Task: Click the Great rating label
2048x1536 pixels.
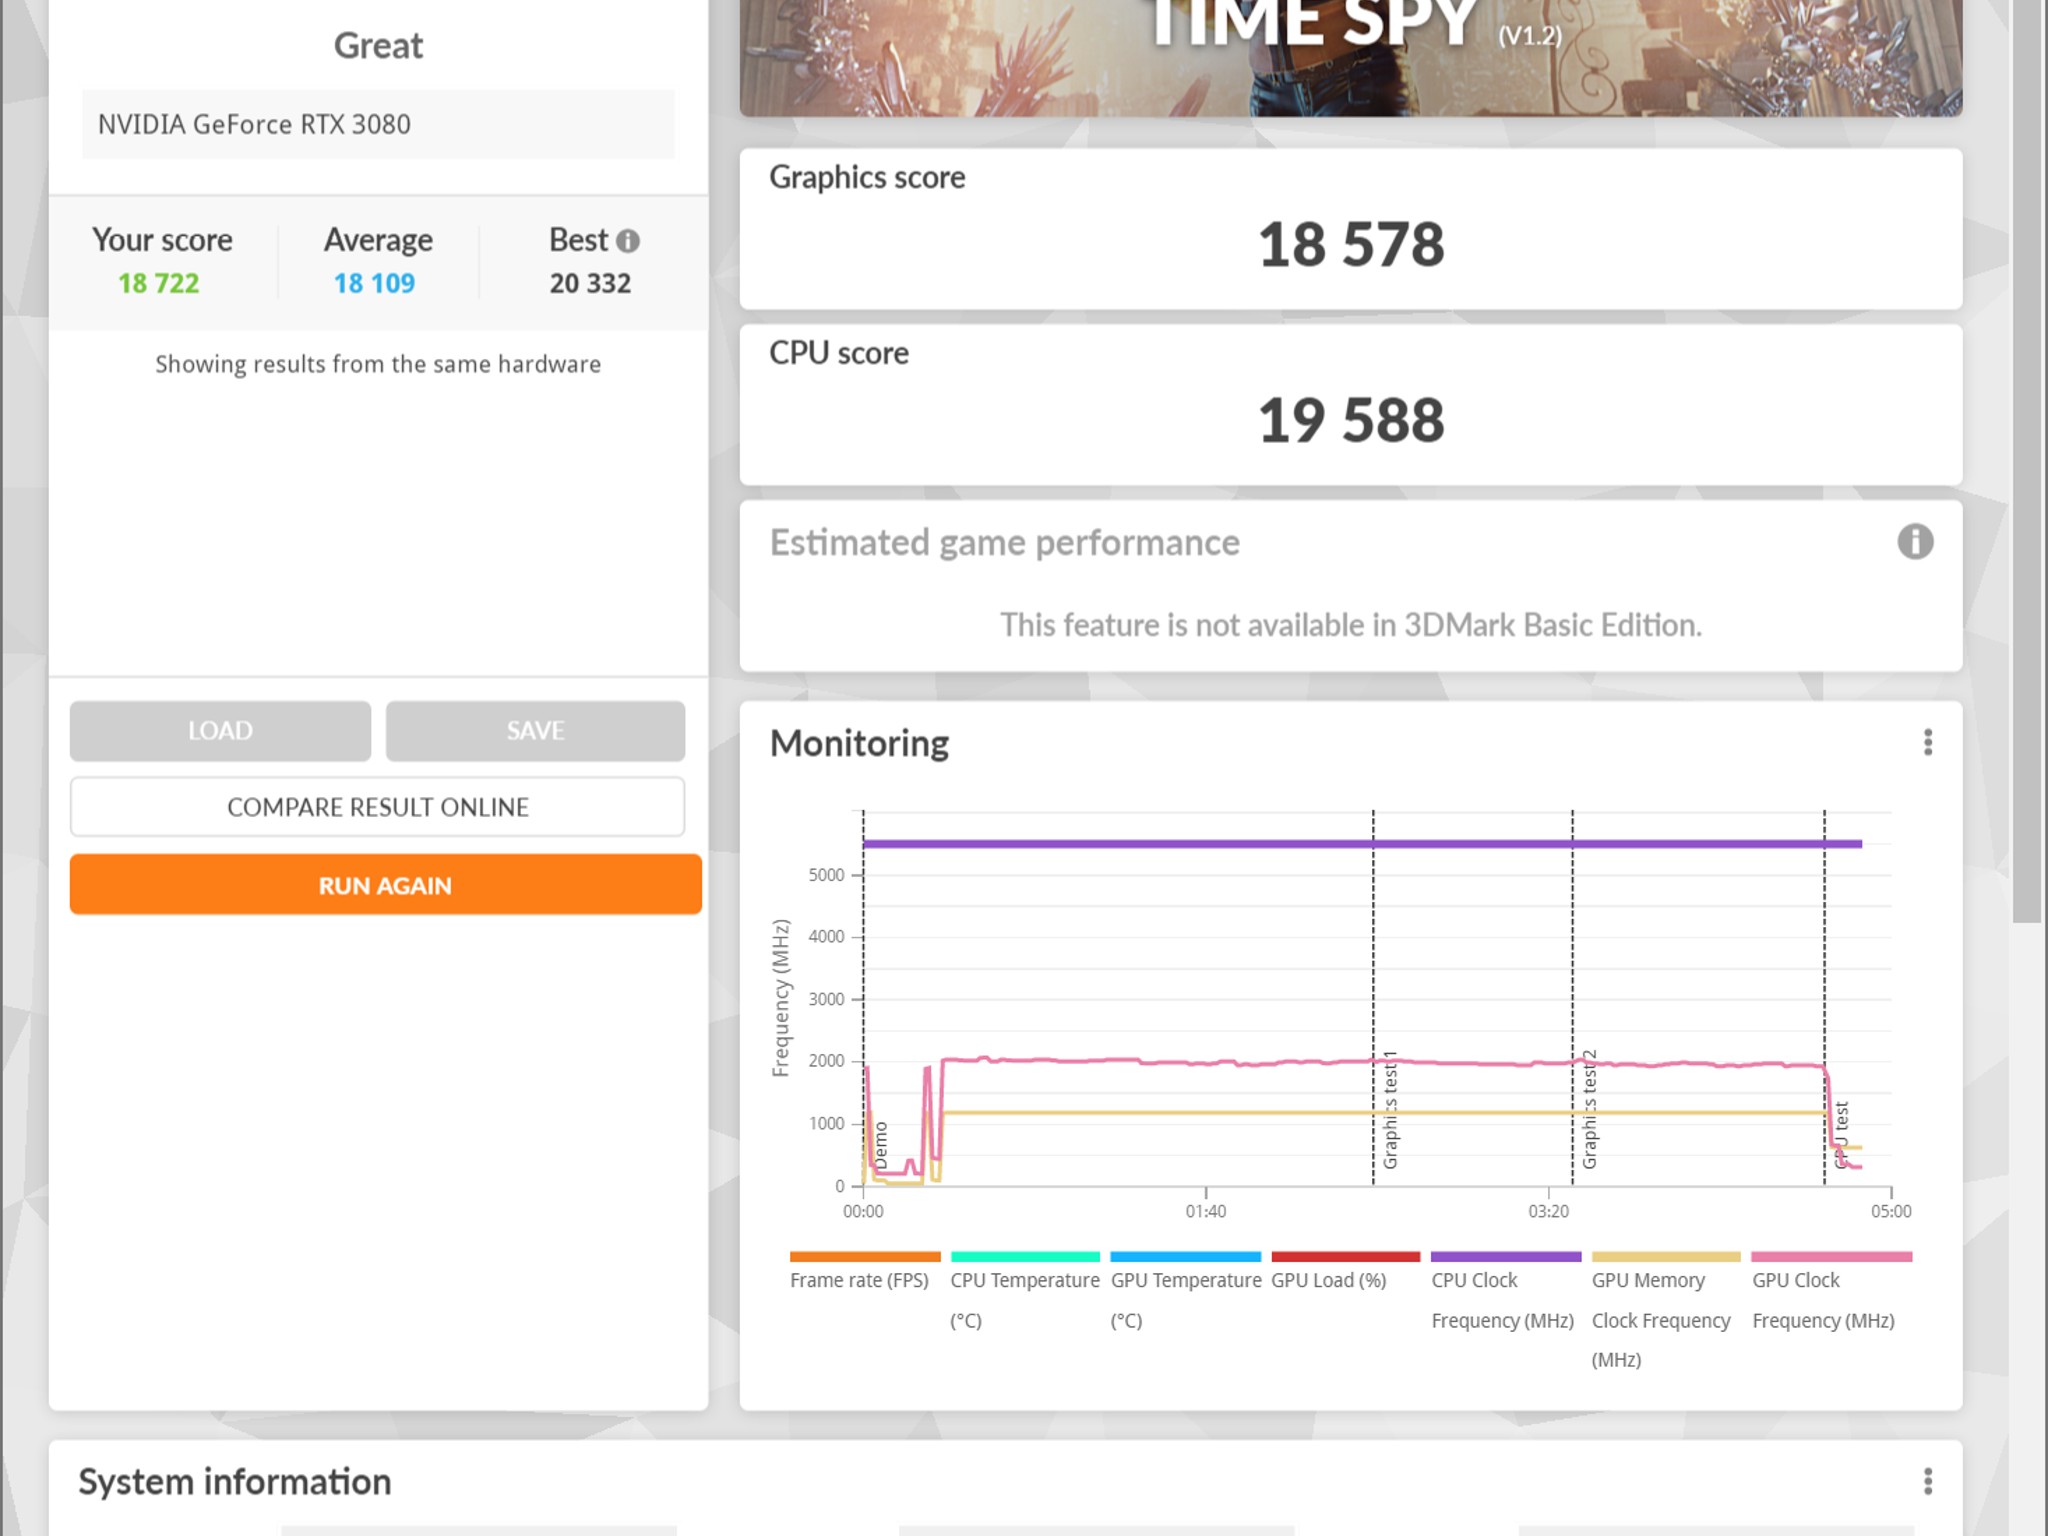Action: [378, 46]
